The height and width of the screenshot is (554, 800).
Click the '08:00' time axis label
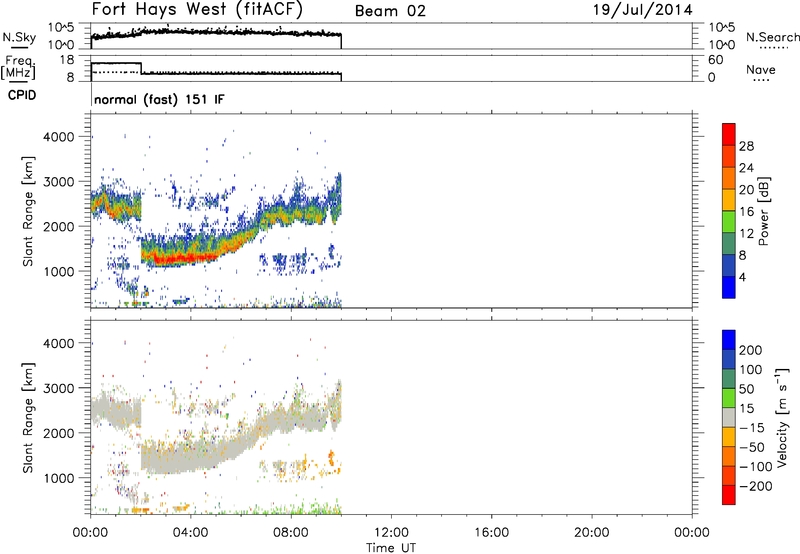point(291,533)
